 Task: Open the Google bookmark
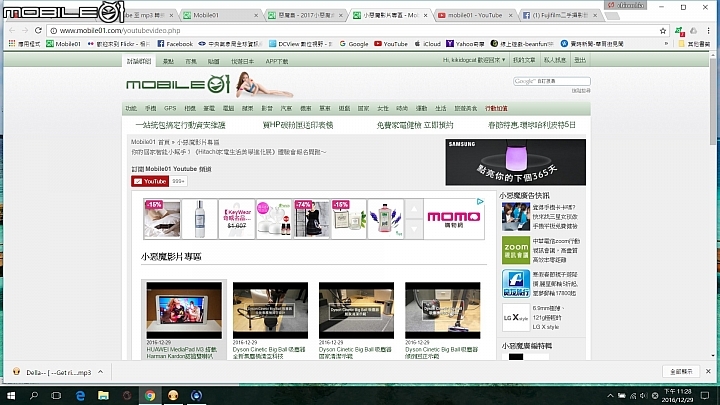click(354, 44)
